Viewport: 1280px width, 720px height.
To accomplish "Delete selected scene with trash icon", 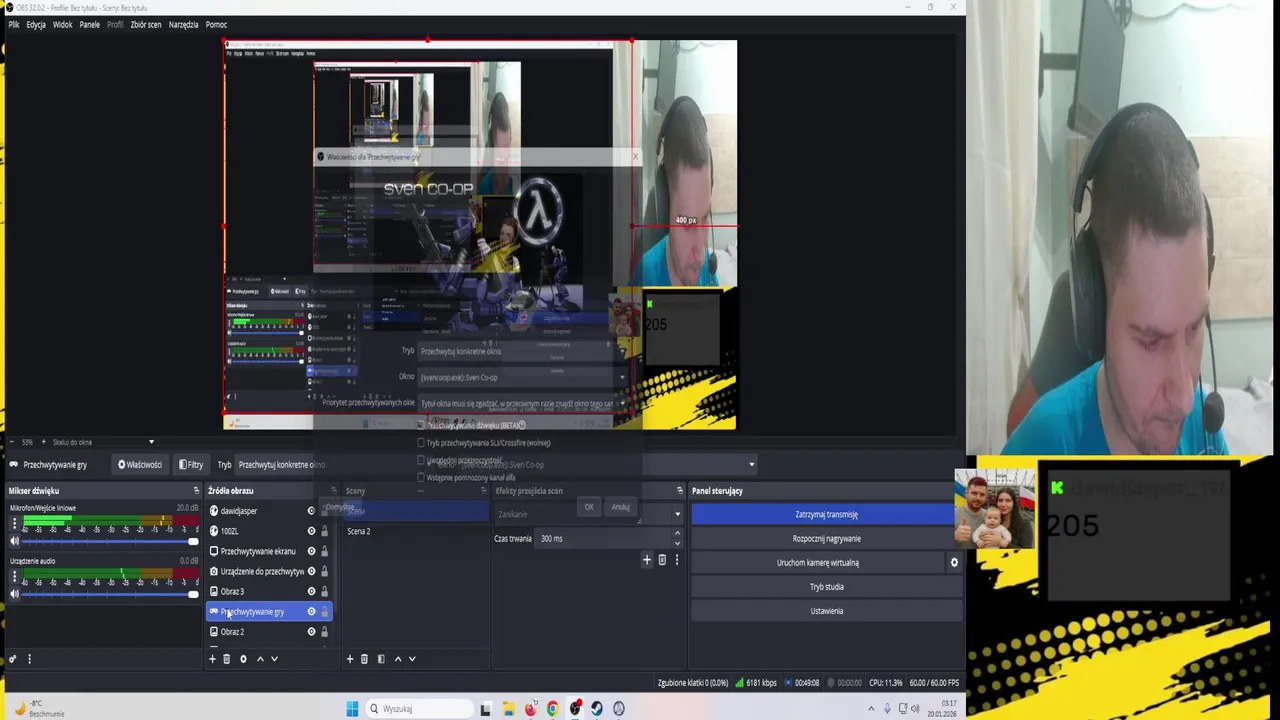I will coord(364,659).
